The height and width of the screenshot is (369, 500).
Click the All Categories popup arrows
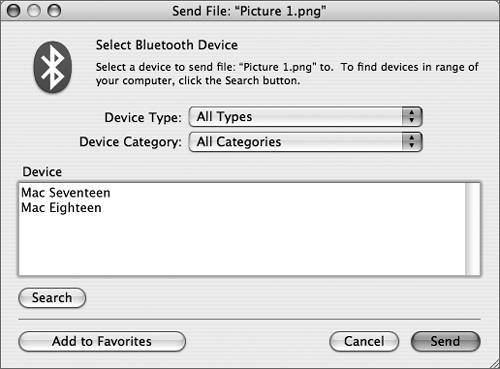click(x=412, y=142)
